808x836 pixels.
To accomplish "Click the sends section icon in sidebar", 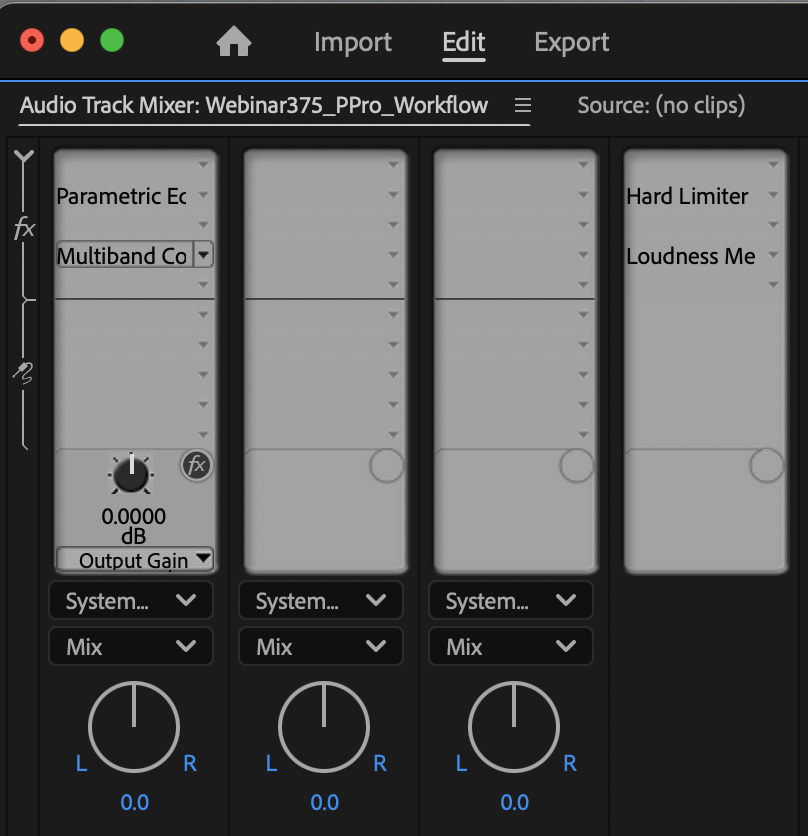I will (24, 374).
